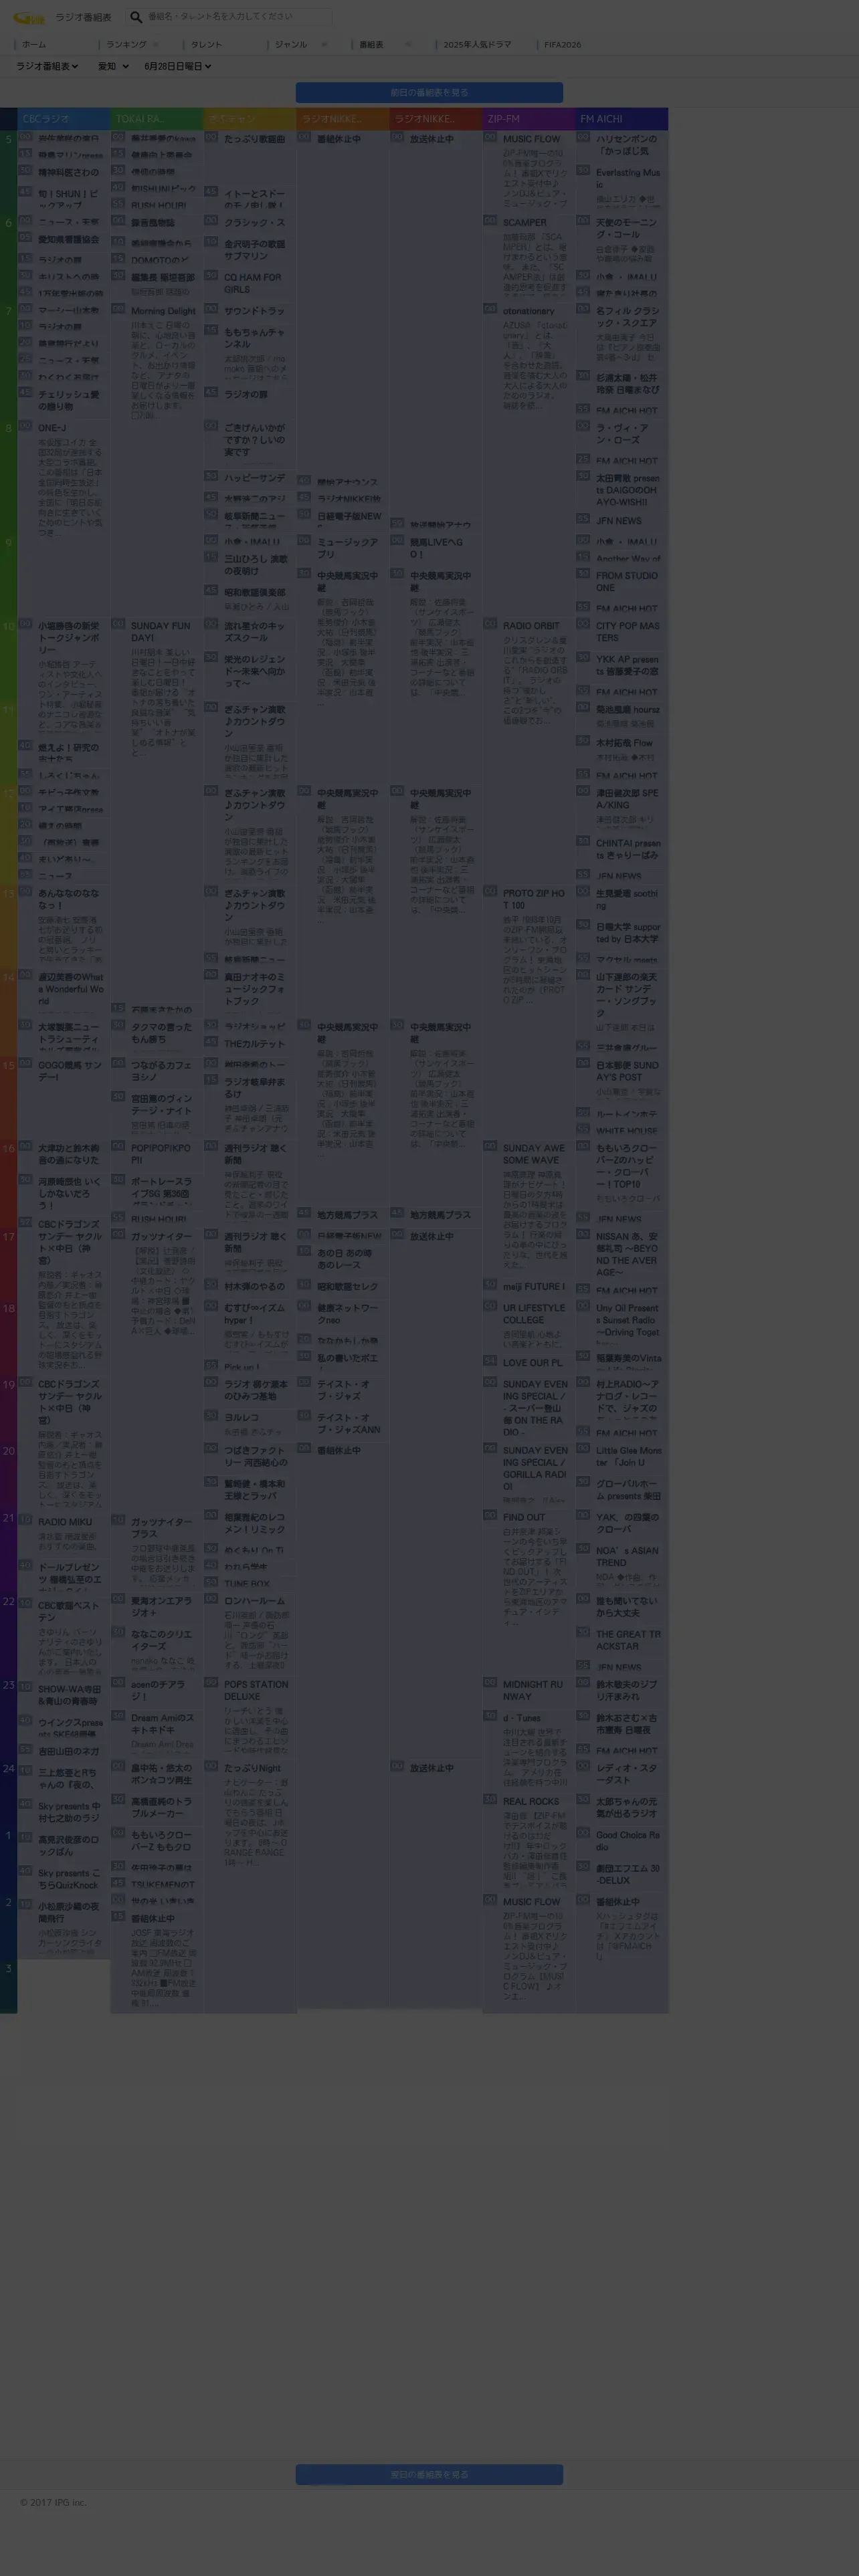
Task: Open the TSUKEMENのT program
Action: [x=163, y=1884]
